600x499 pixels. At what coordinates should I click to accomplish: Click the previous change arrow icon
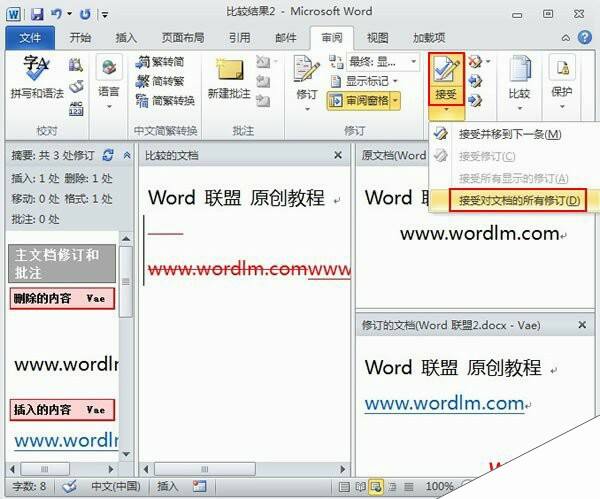[x=475, y=81]
